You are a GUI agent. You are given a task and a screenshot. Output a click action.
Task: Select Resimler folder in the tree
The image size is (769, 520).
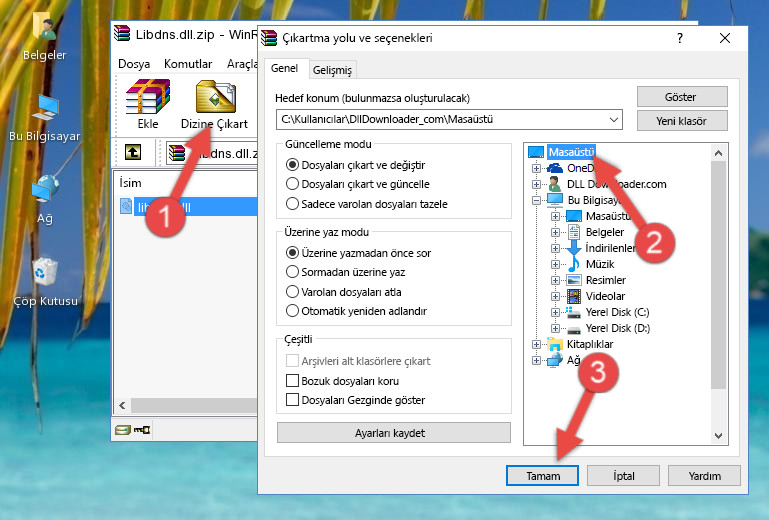pos(605,280)
